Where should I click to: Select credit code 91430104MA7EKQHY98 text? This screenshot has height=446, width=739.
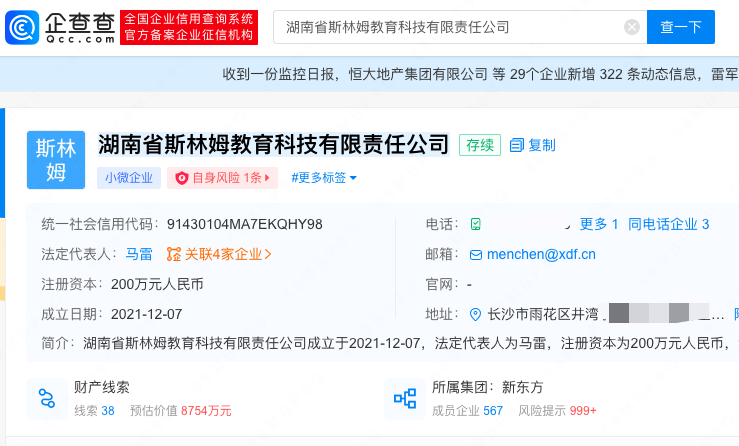click(x=245, y=224)
